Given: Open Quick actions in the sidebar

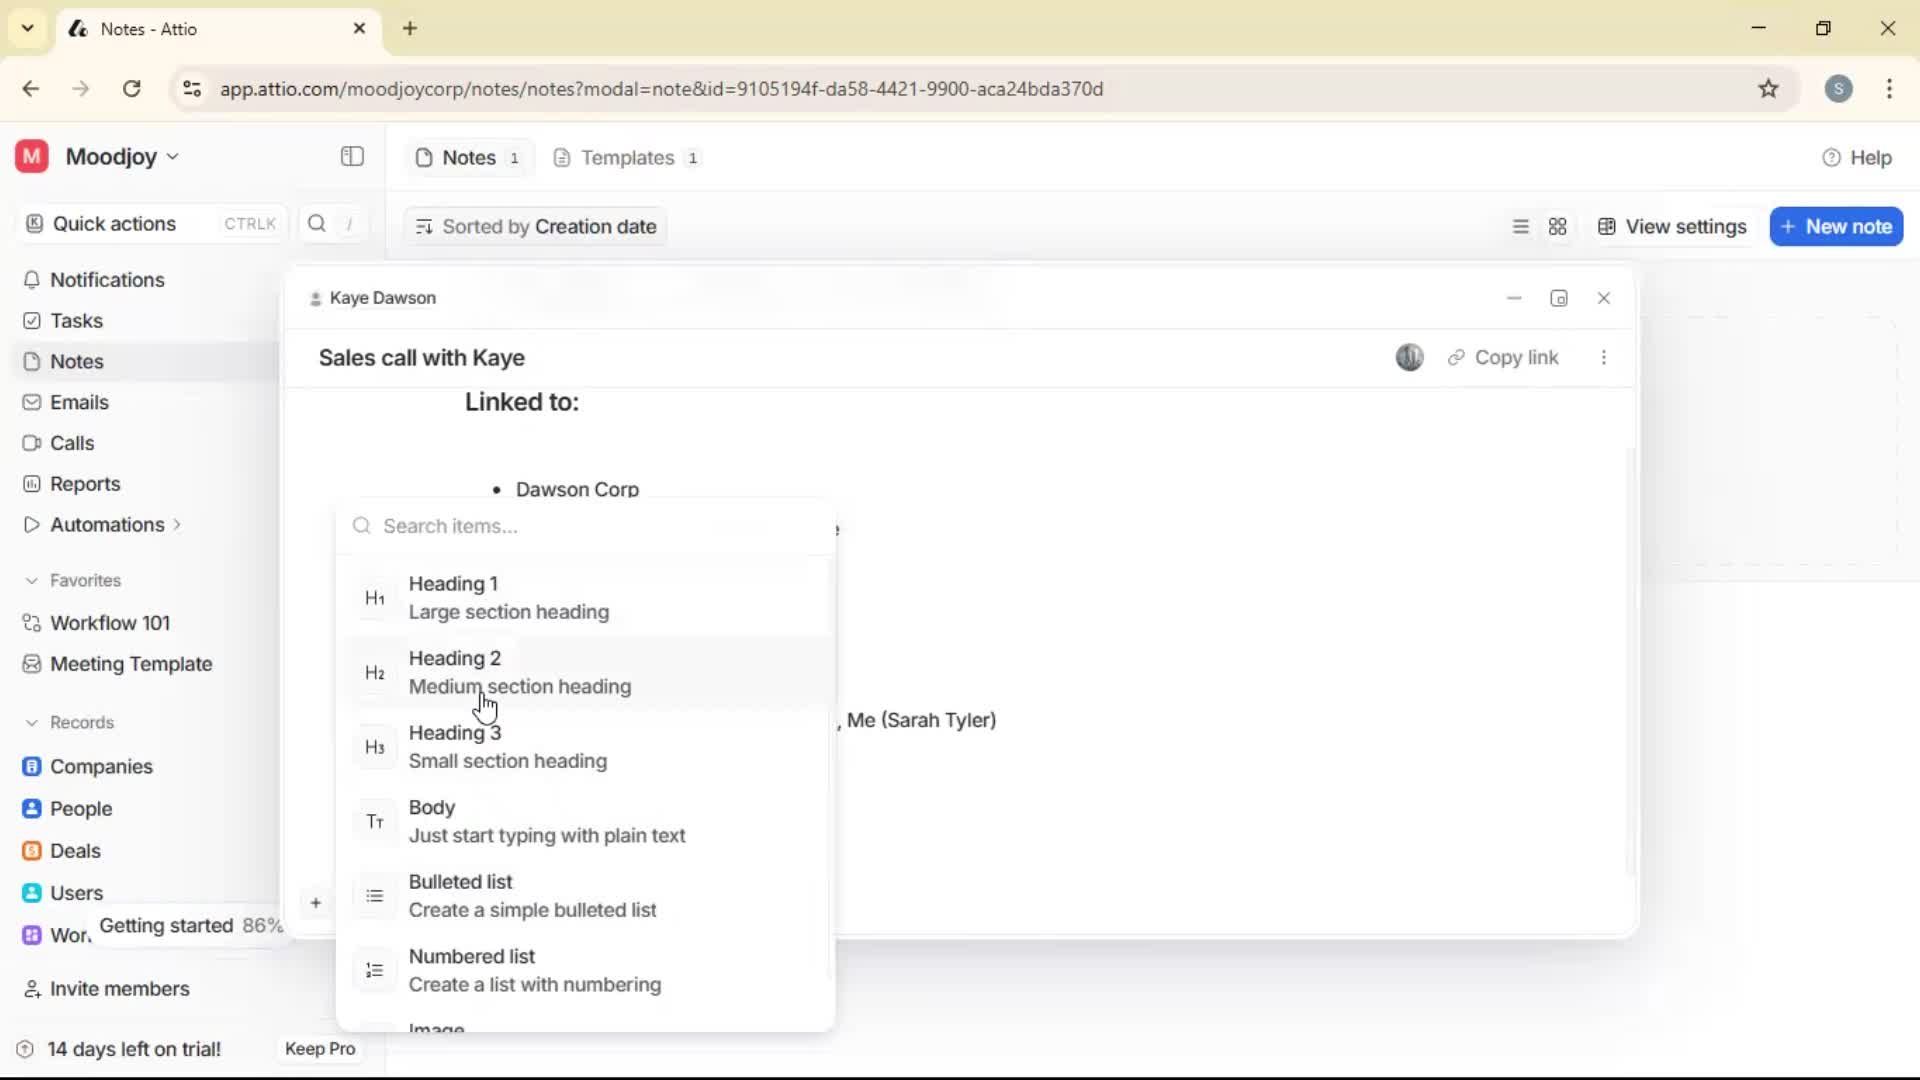Looking at the screenshot, I should 113,223.
